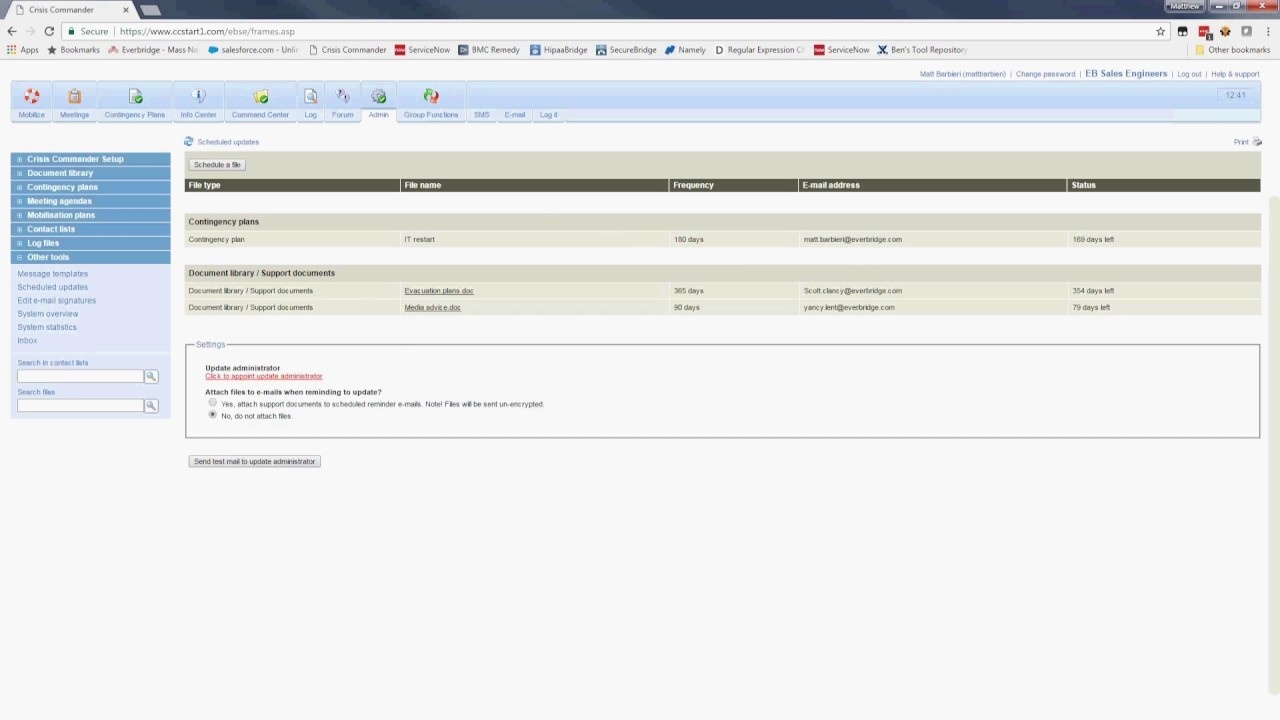
Task: Open the Log section with its magnifier icon
Action: 310,96
